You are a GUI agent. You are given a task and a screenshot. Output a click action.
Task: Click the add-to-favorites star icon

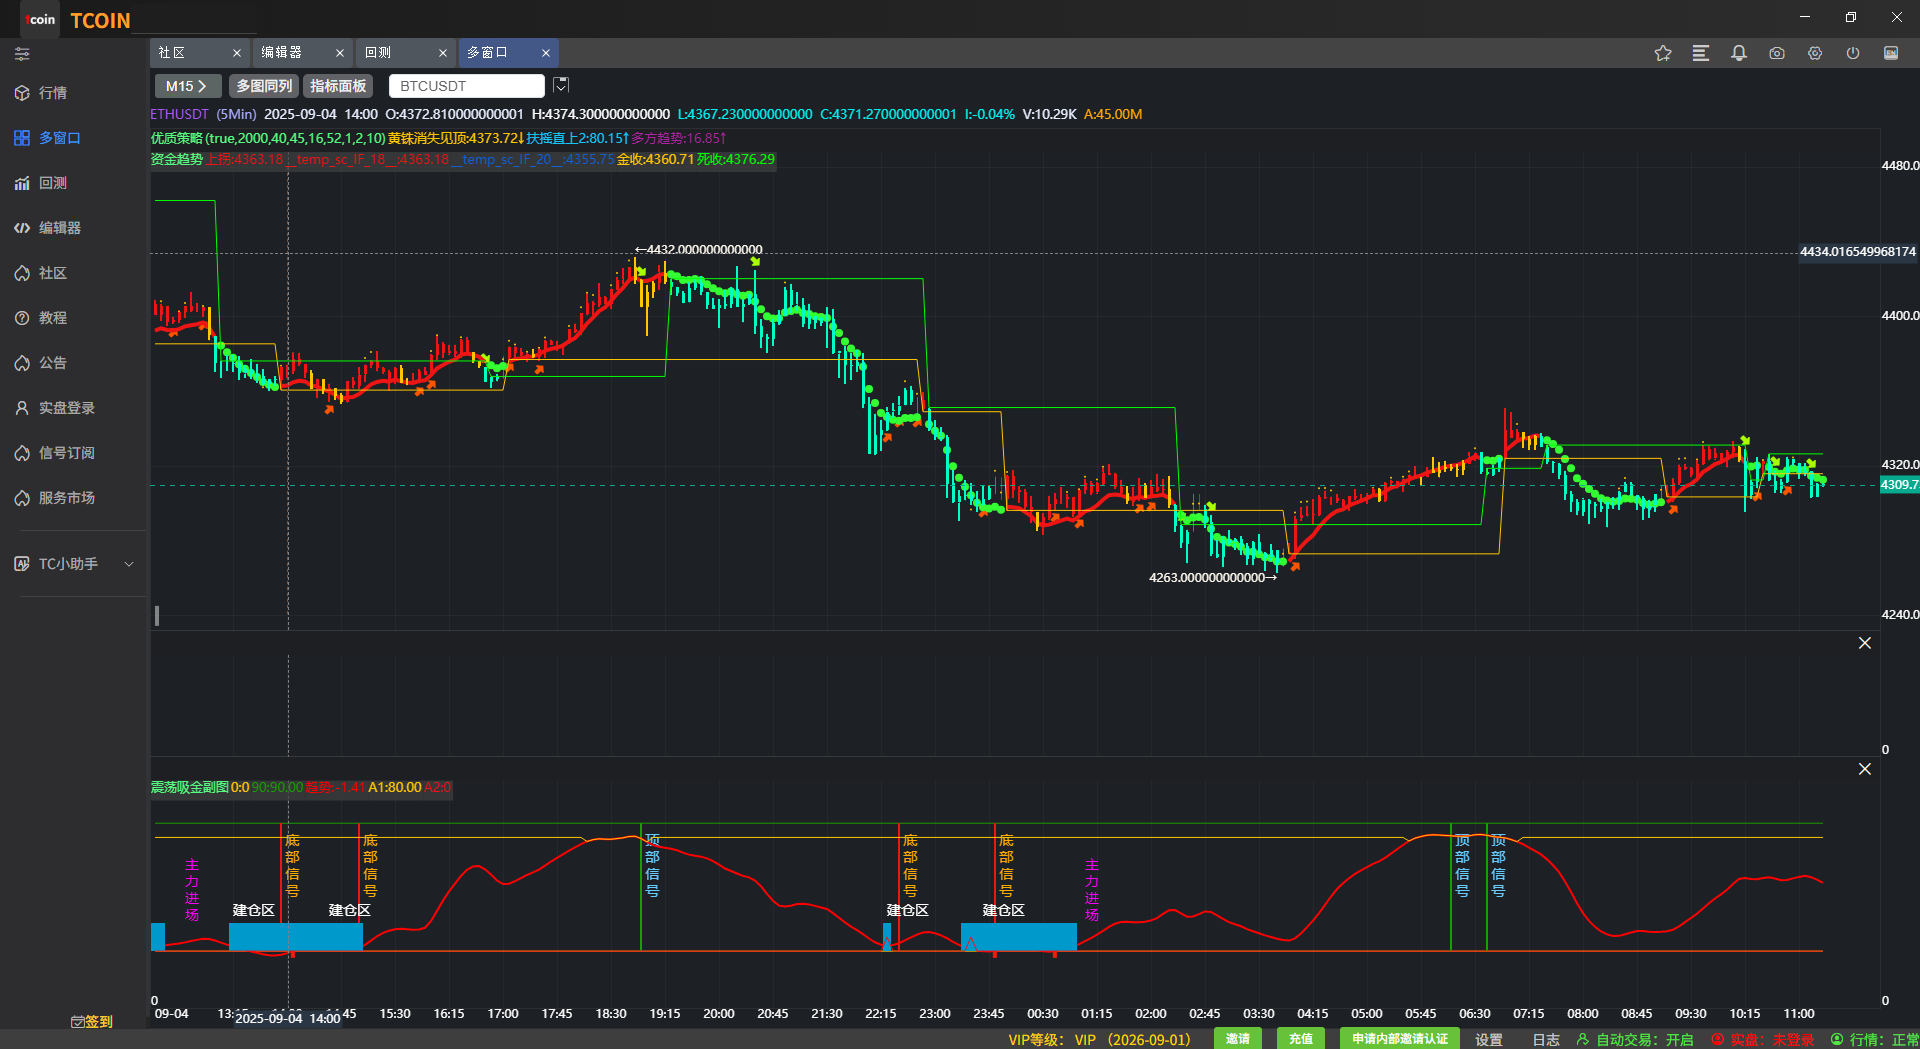1663,53
